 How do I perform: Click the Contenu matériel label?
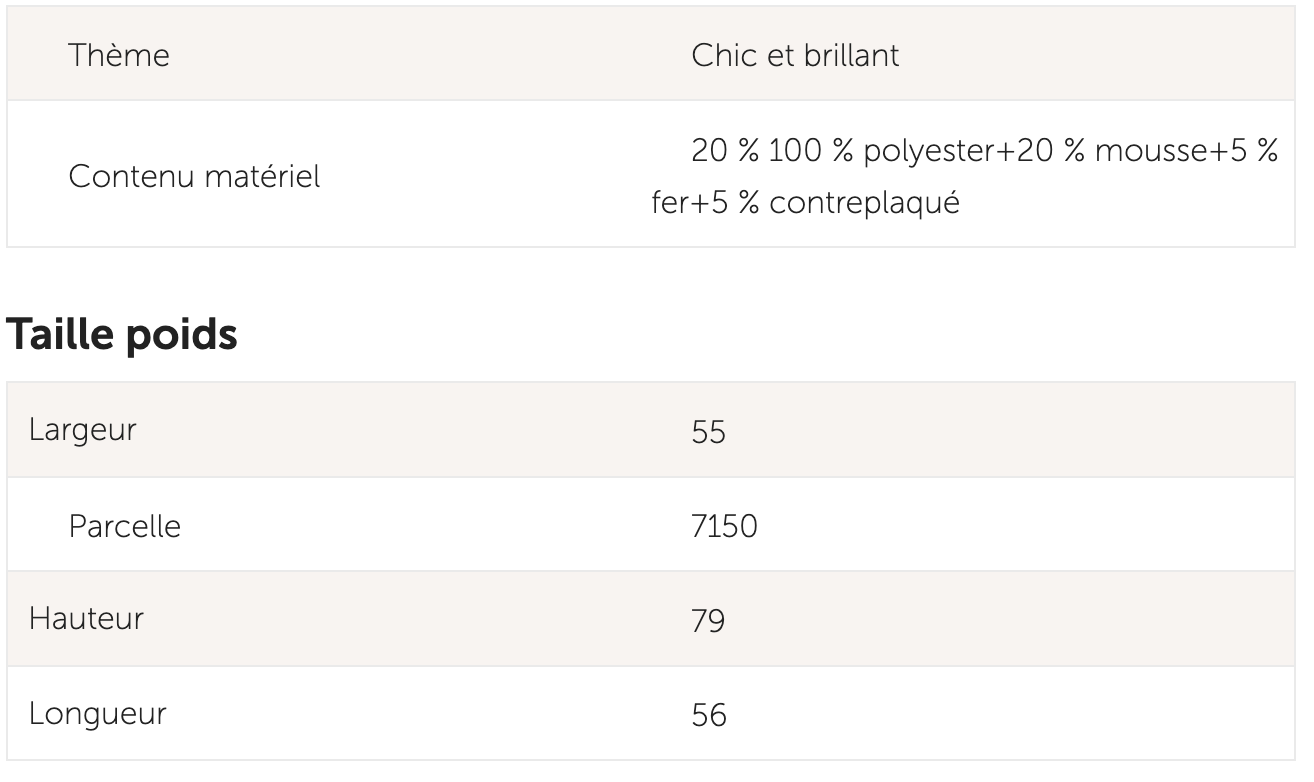pyautogui.click(x=194, y=178)
